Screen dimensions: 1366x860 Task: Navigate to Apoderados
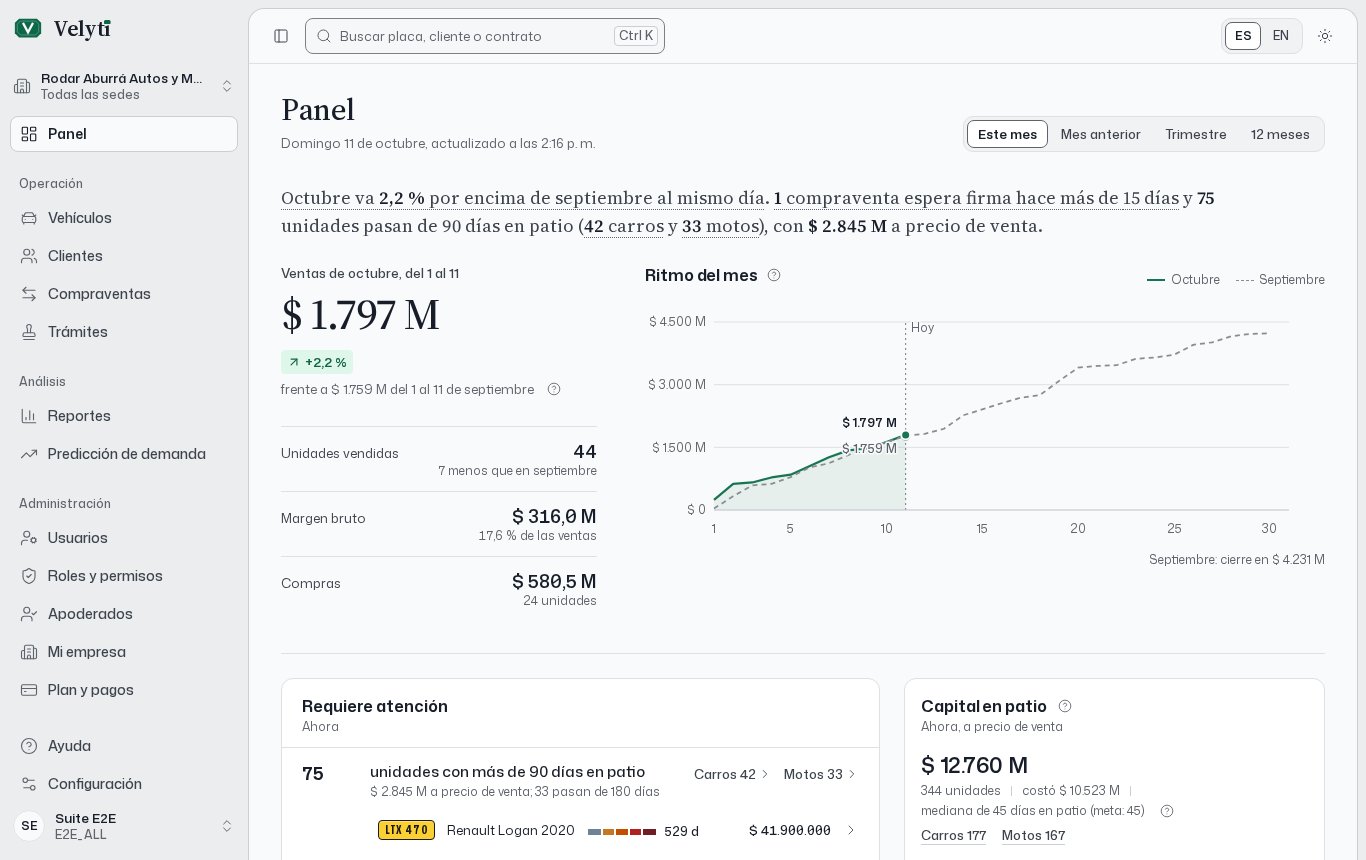124,614
